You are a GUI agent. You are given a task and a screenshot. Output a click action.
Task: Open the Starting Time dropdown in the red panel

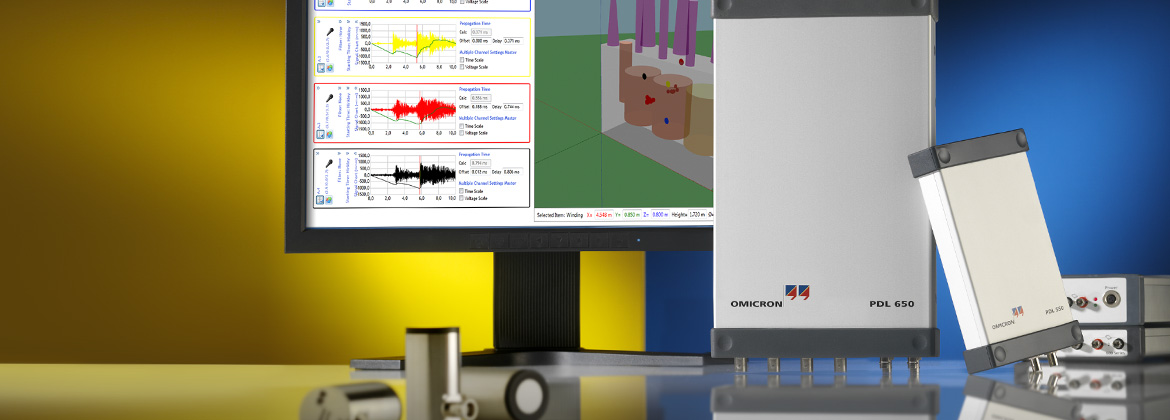point(348,88)
